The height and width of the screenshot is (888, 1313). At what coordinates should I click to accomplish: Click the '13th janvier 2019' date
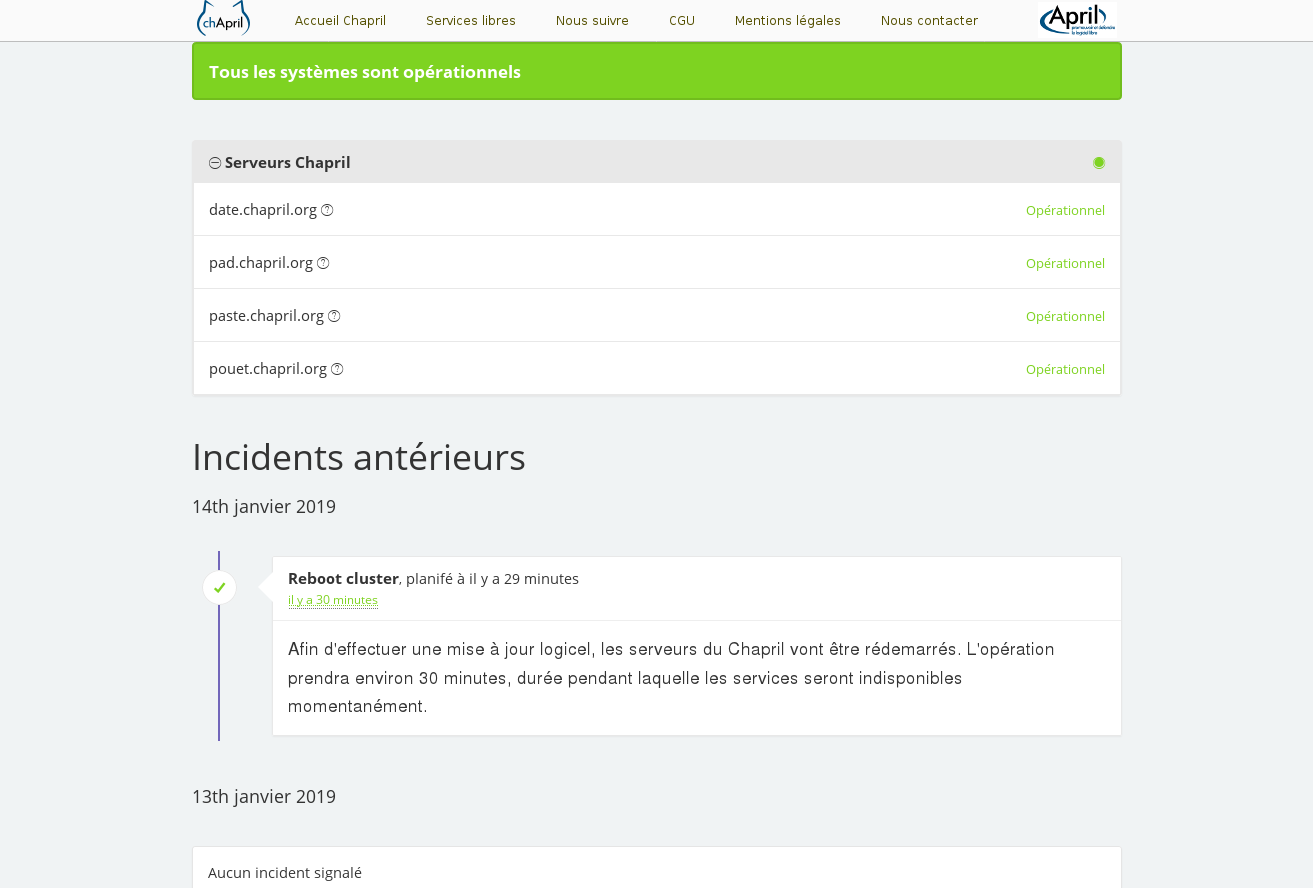coord(264,797)
